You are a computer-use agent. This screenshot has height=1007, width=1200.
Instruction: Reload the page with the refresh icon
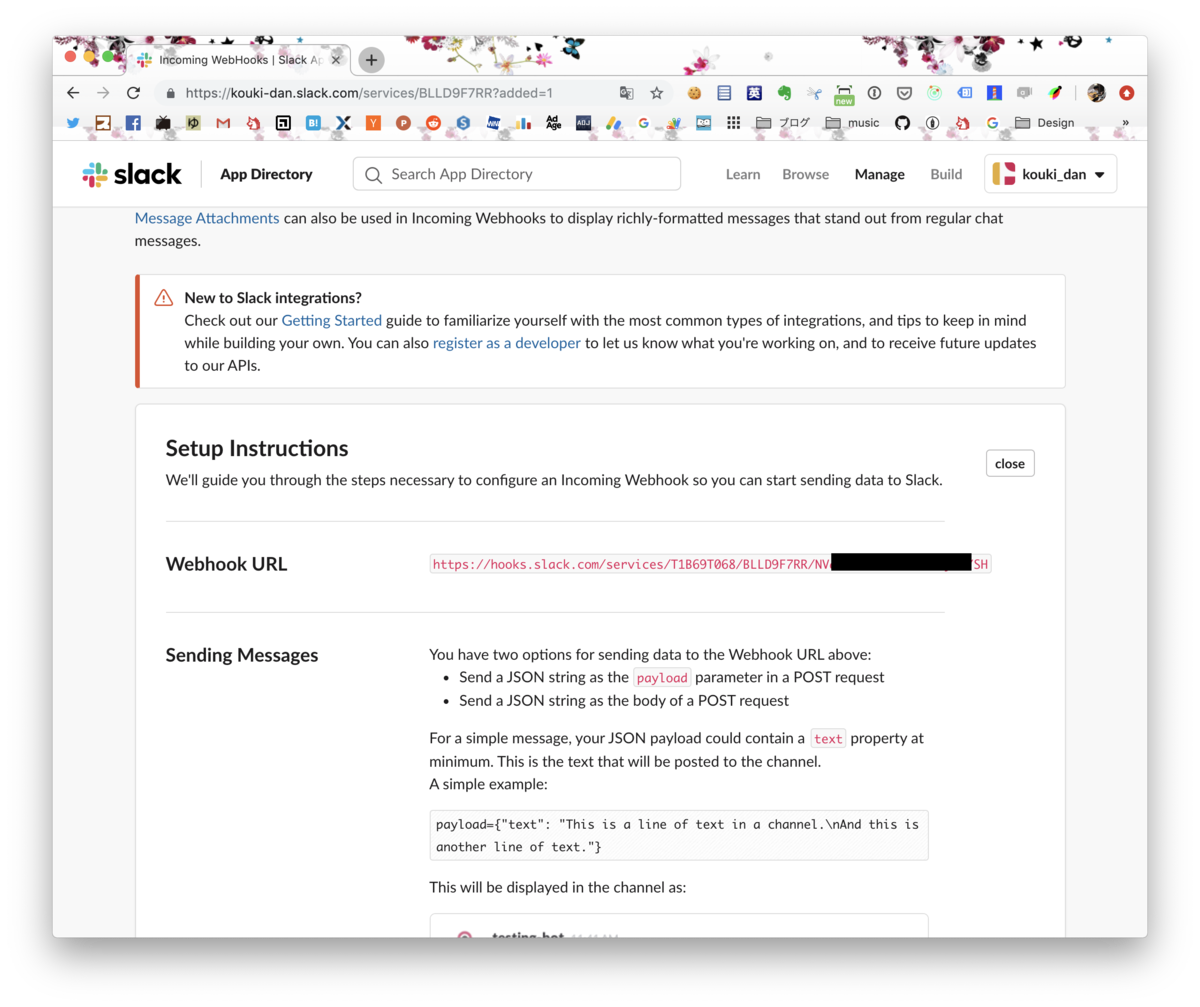coord(133,92)
